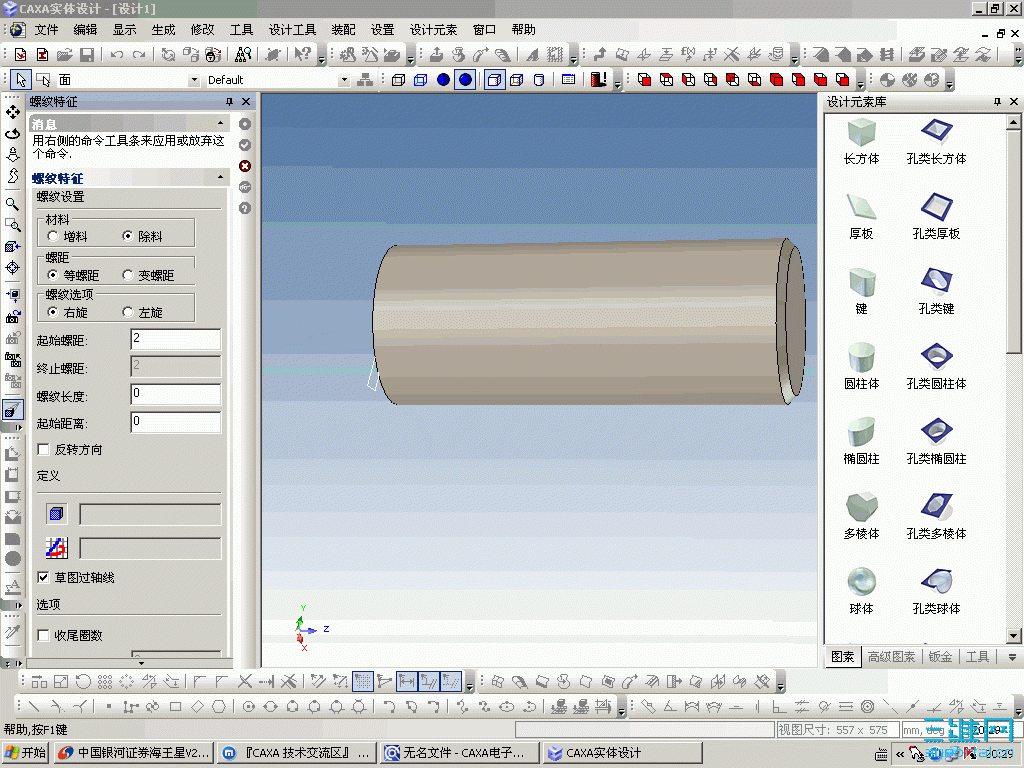Select the 变螺距 radio button

coord(128,275)
